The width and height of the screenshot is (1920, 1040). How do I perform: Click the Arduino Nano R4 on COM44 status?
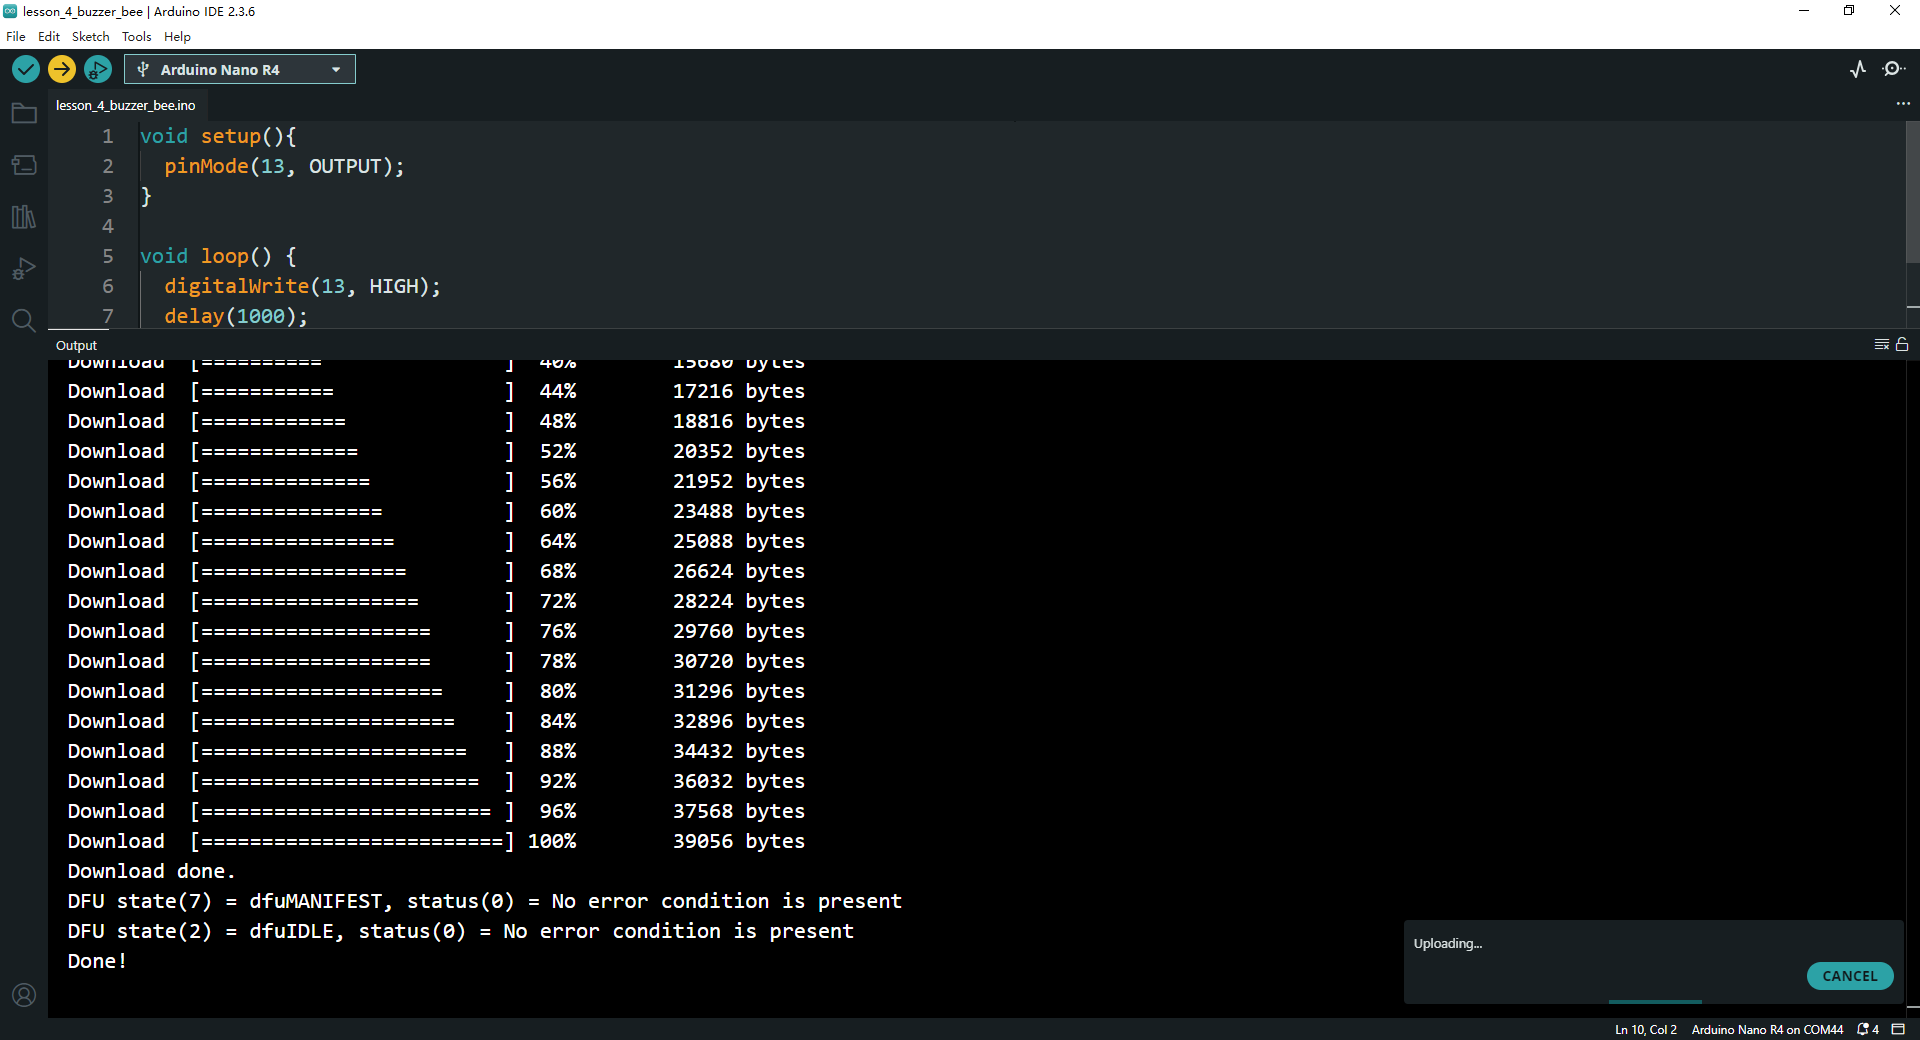[x=1767, y=1029]
